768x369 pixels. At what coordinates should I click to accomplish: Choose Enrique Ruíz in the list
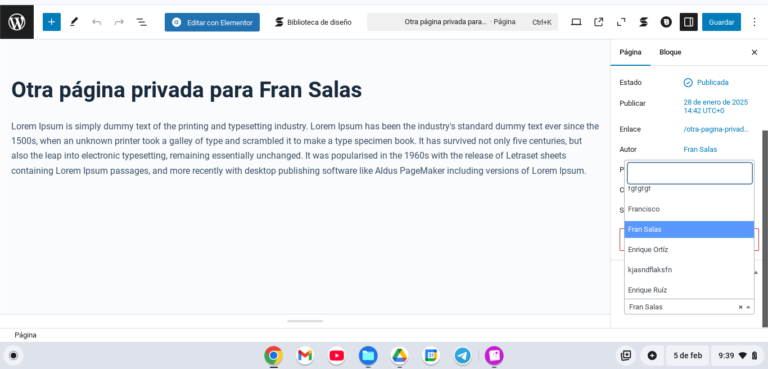coord(689,290)
